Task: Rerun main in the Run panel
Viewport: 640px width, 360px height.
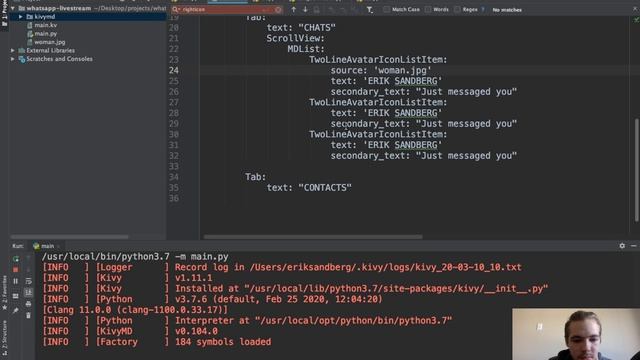Action: [x=16, y=259]
